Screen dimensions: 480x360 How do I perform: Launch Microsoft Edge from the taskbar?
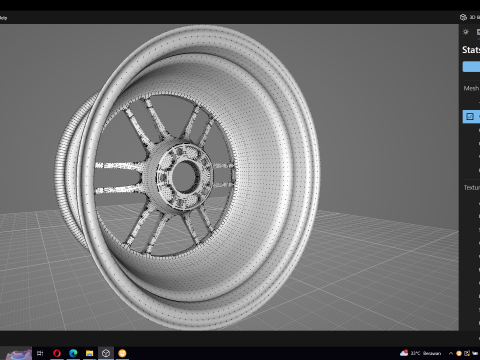73,353
